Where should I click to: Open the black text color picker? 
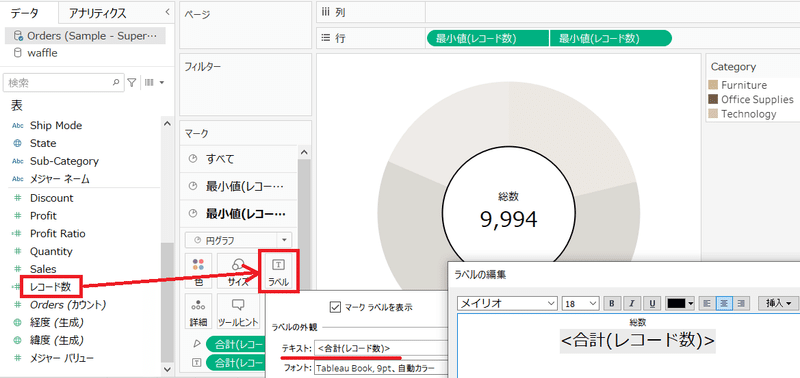click(x=680, y=303)
